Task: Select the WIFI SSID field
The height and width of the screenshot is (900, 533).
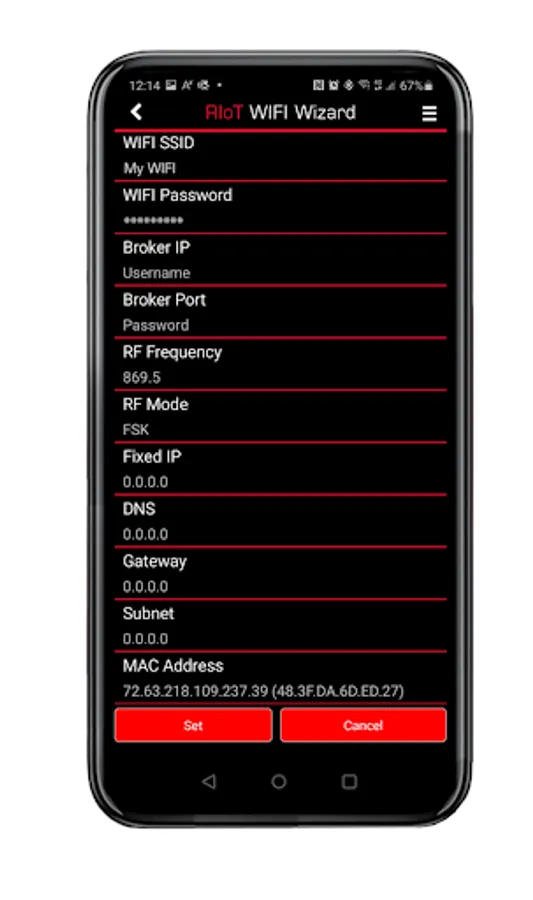Action: tap(281, 156)
